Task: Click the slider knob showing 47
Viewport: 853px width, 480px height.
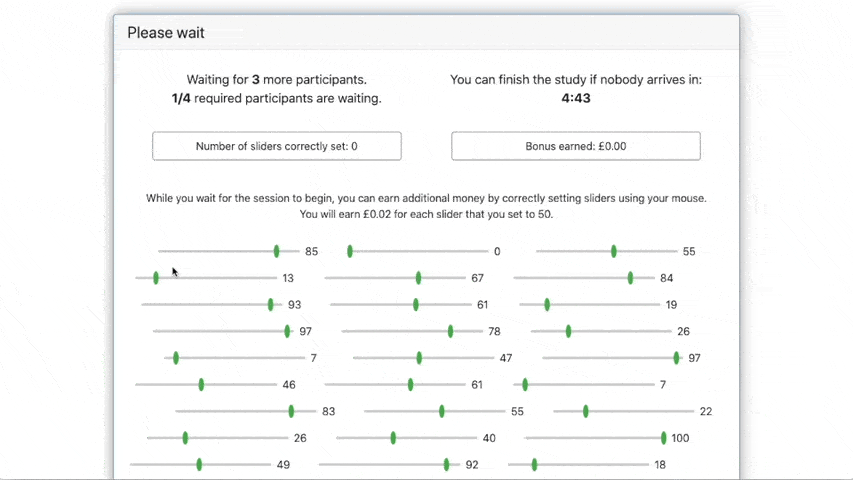Action: [419, 358]
